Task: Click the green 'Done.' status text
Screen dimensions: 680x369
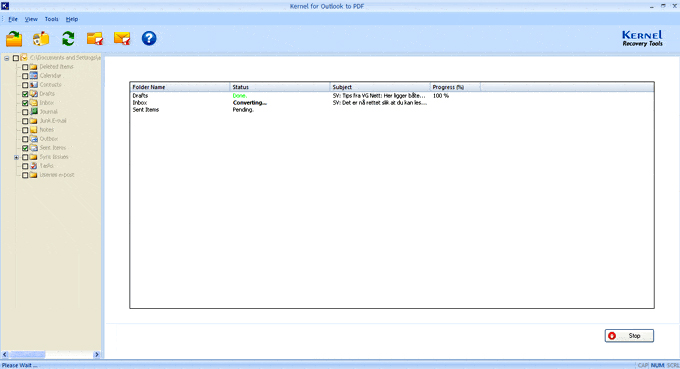Action: point(239,95)
